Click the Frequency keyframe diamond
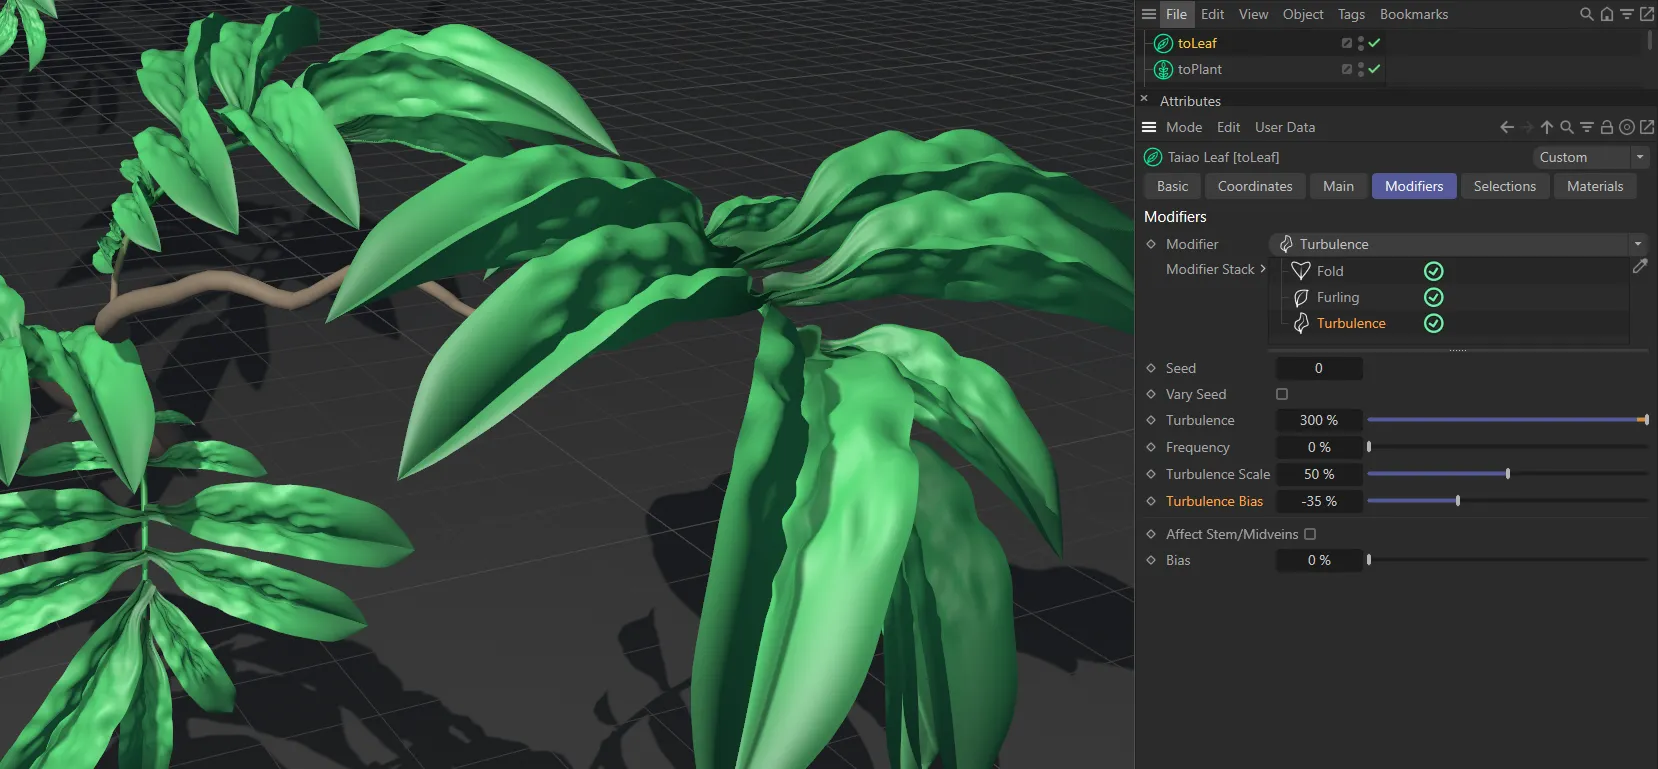 point(1151,447)
